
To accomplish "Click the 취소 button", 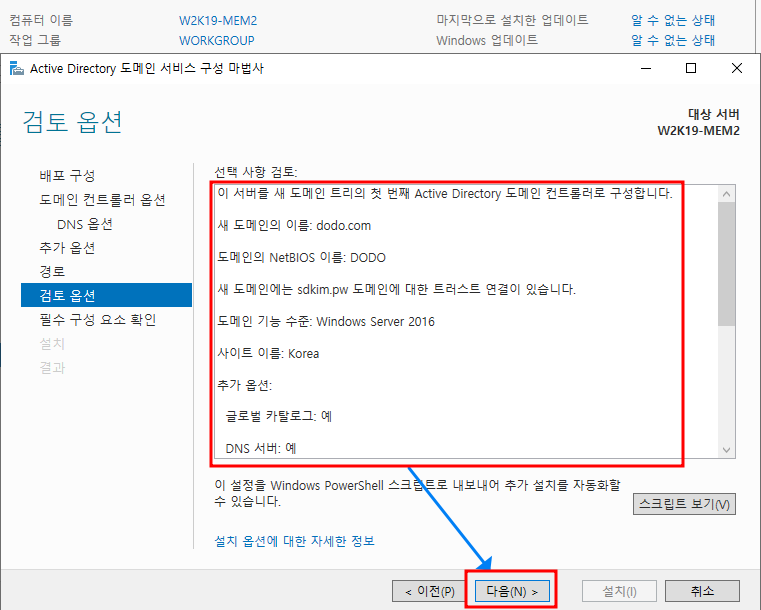I will 702,591.
